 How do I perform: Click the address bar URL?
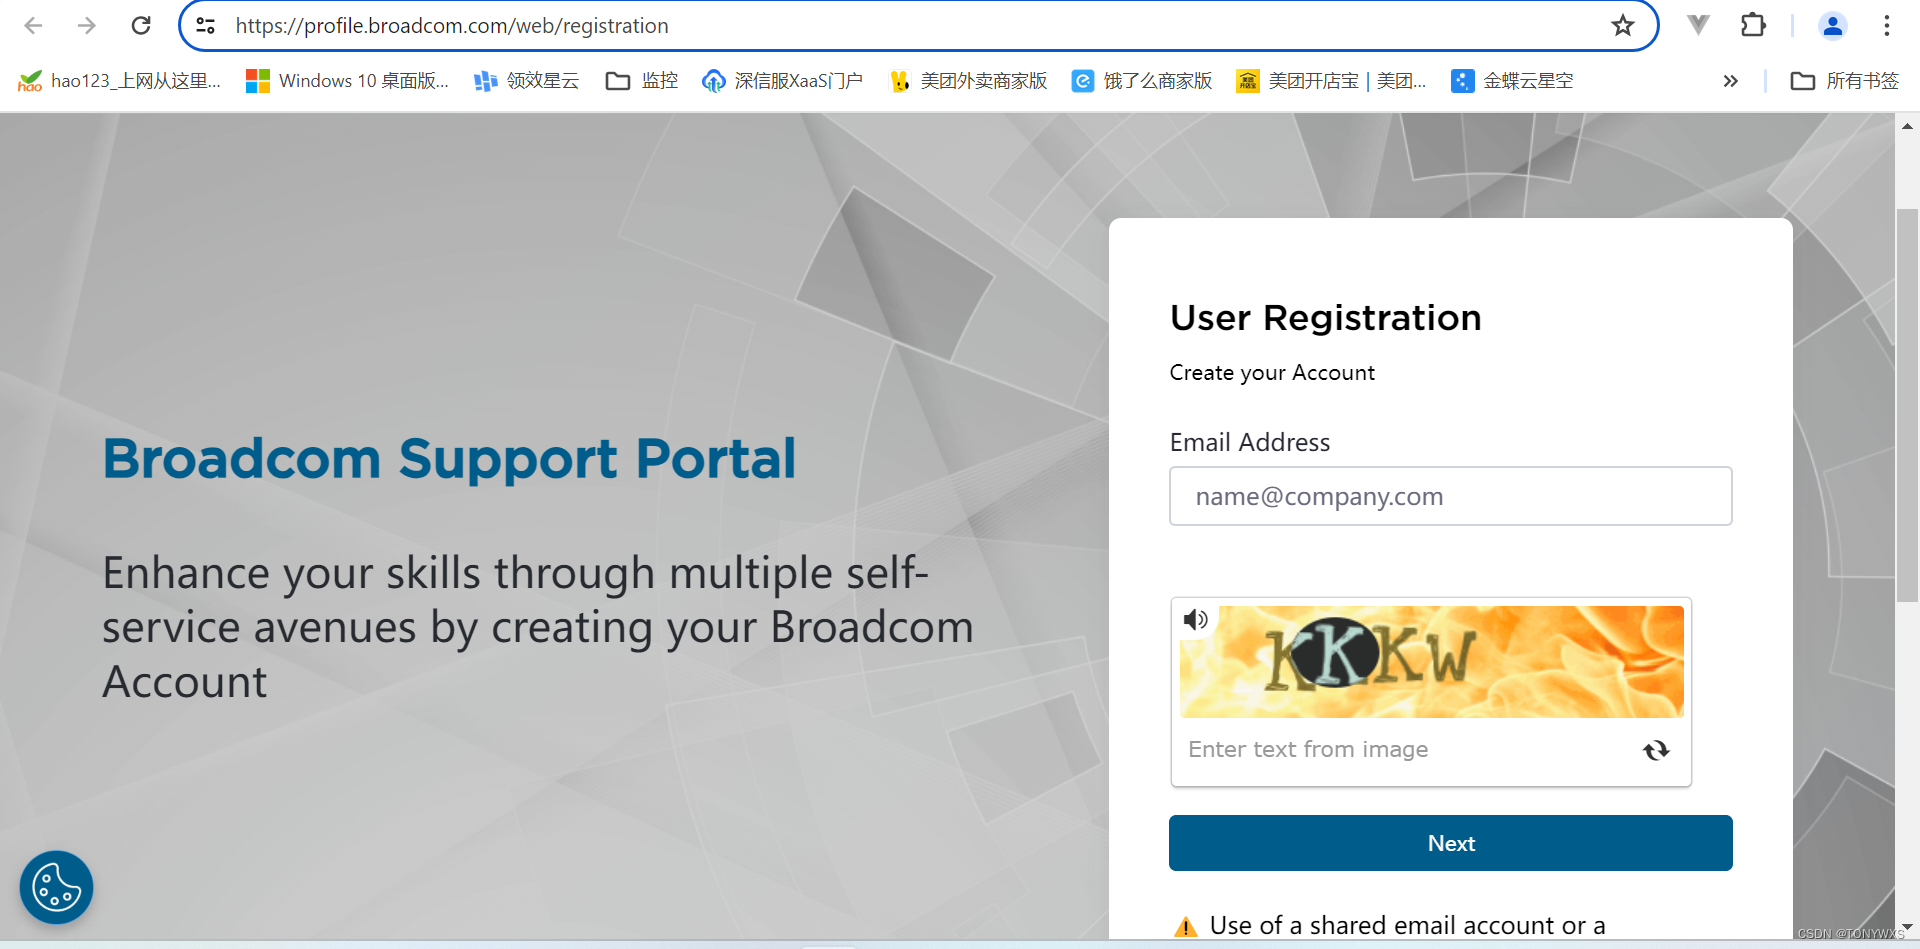point(452,26)
